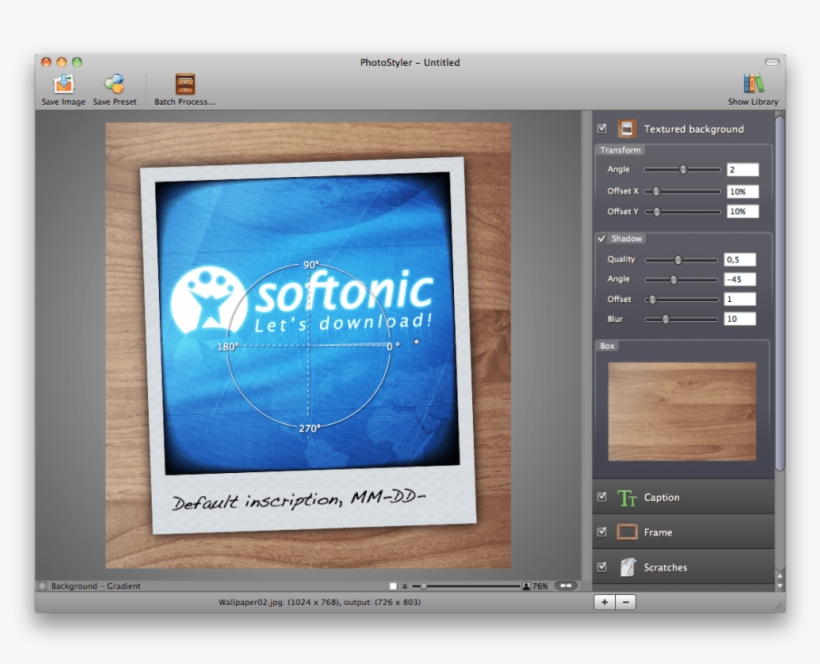Click the 90° label on angle dial

[x=311, y=265]
